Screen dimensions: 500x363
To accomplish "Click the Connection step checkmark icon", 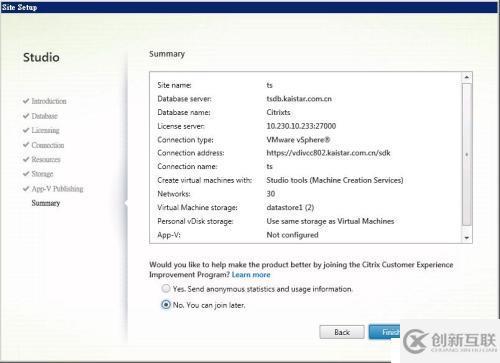I will tap(26, 145).
